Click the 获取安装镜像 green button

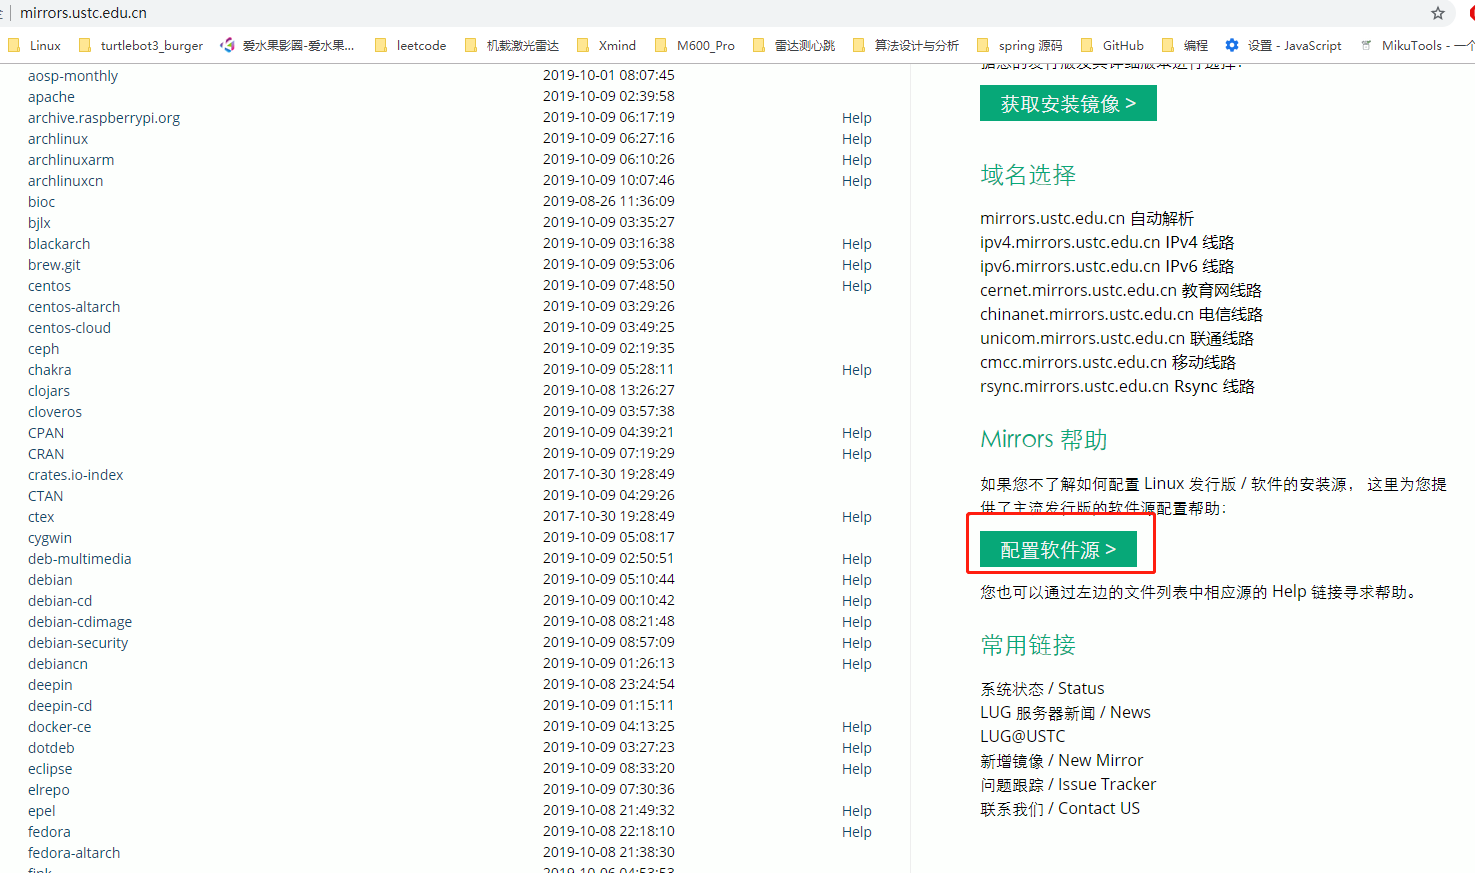[1068, 103]
